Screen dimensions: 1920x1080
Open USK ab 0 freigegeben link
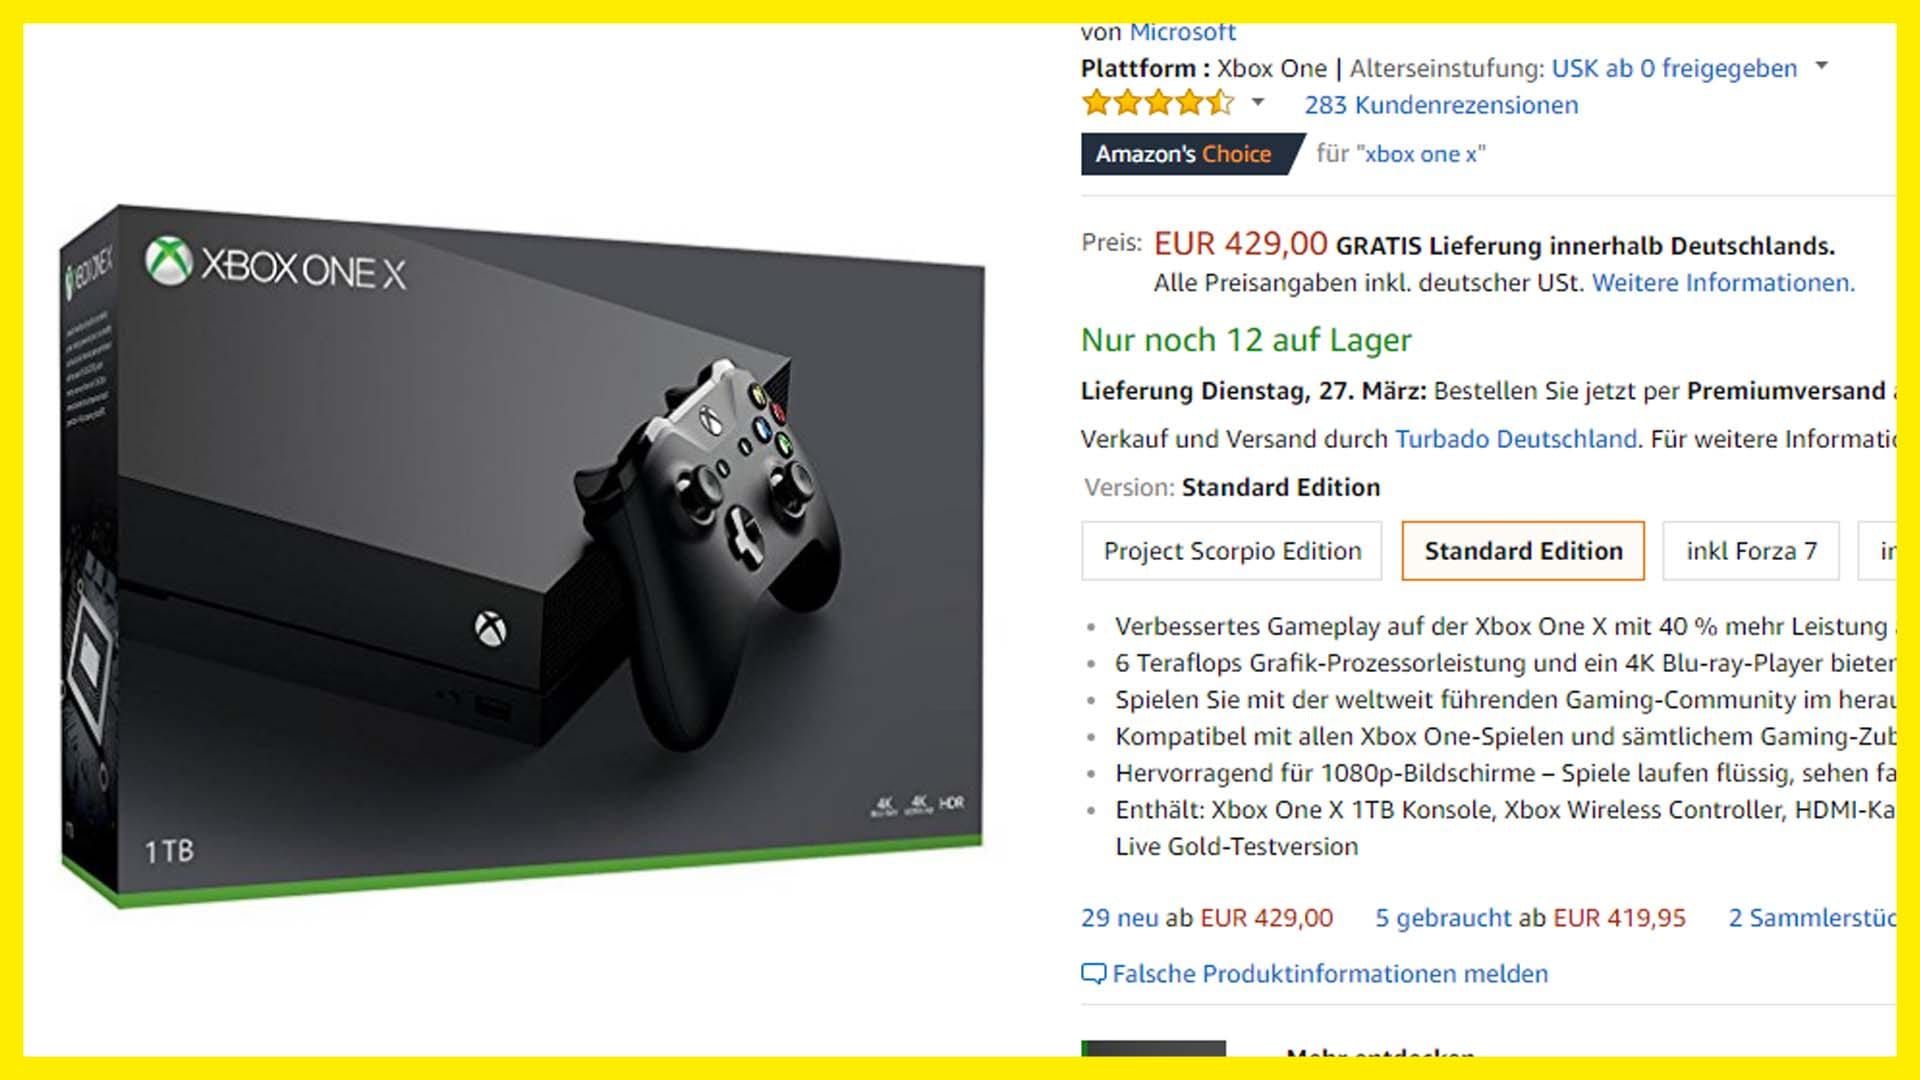point(1674,69)
